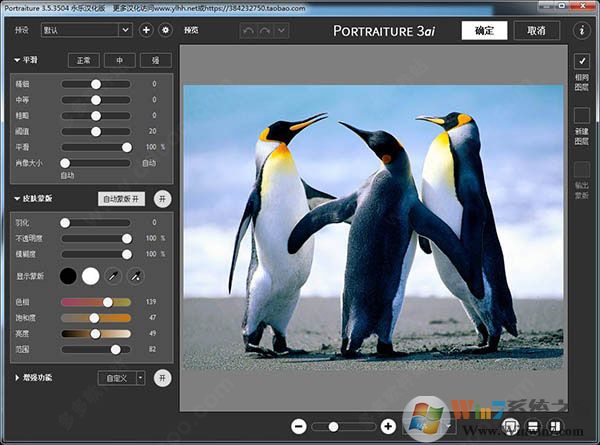The width and height of the screenshot is (600, 445).
Task: Click the 取消 cancel button
Action: 536,30
